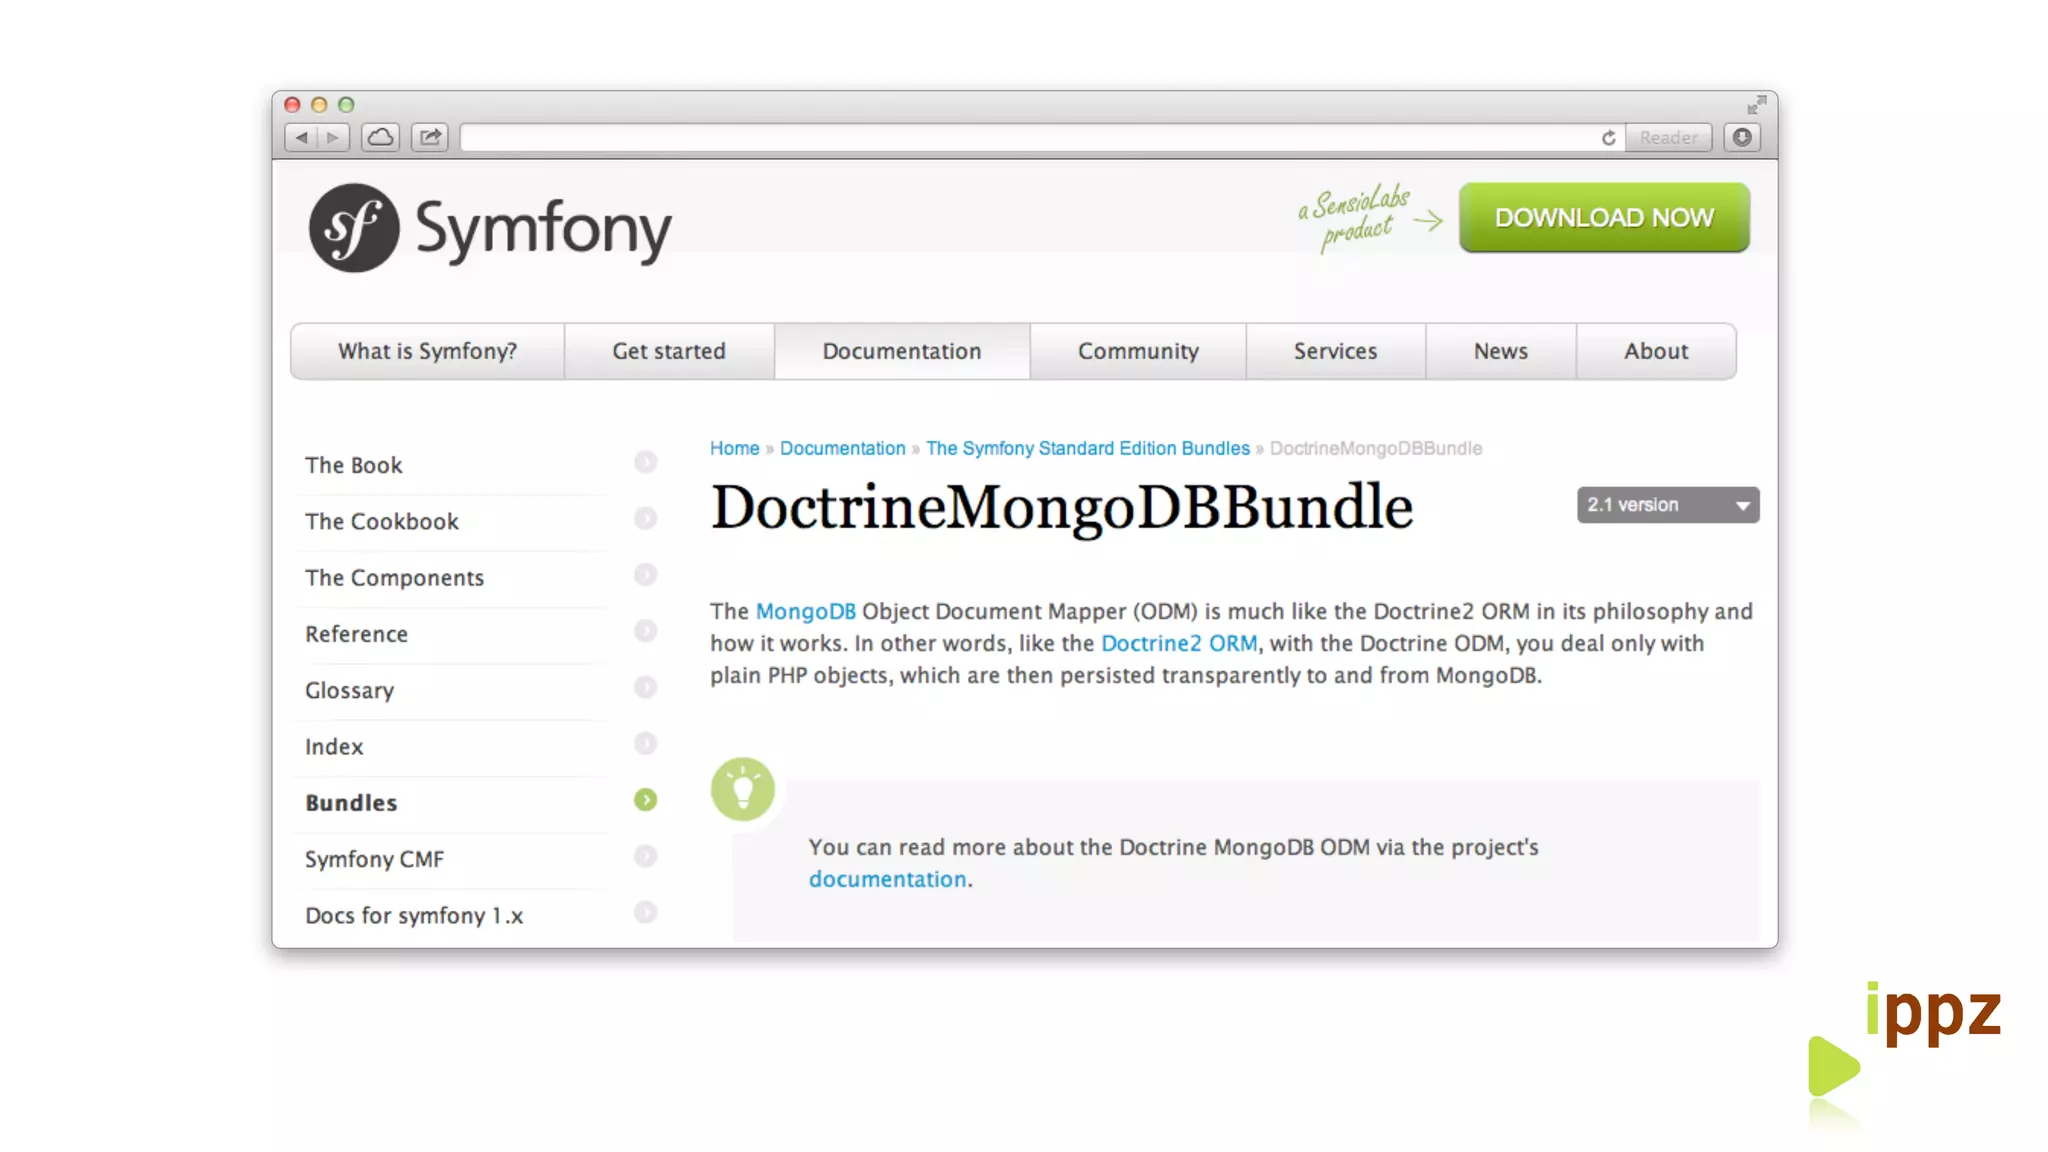Click the browser address bar
Image resolution: width=2048 pixels, height=1152 pixels.
tap(1030, 138)
